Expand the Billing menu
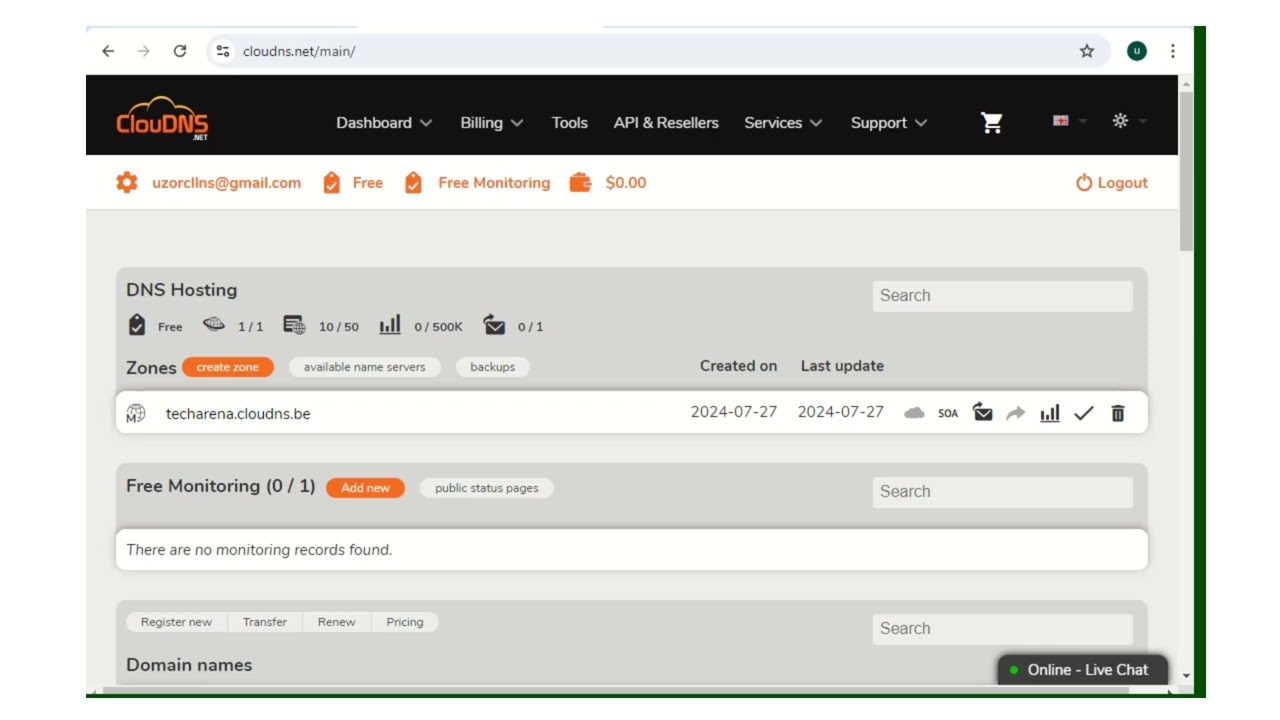The height and width of the screenshot is (720, 1280). [491, 123]
